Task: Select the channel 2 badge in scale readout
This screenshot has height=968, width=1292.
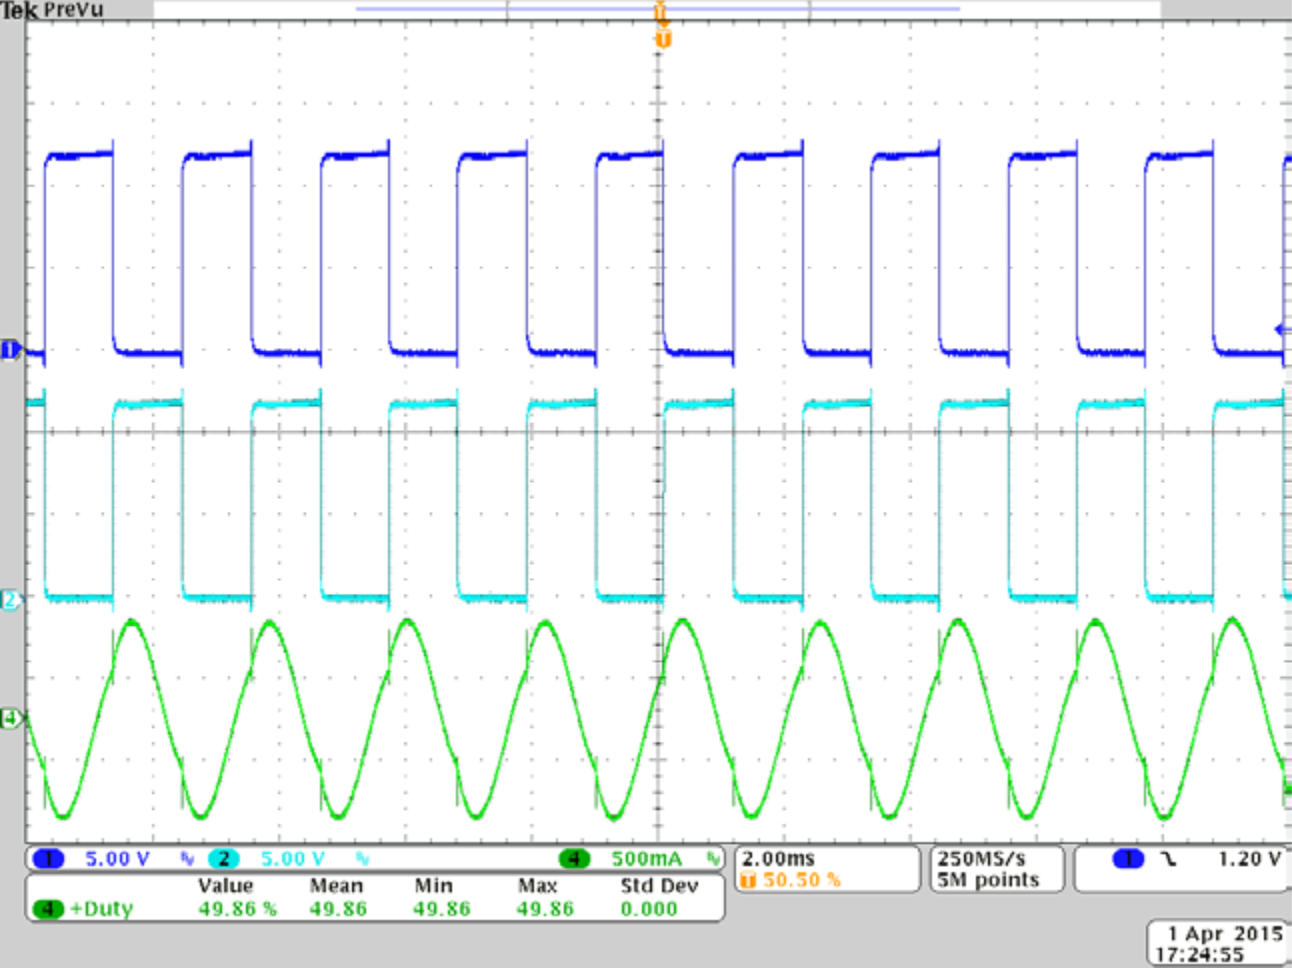Action: pyautogui.click(x=224, y=858)
